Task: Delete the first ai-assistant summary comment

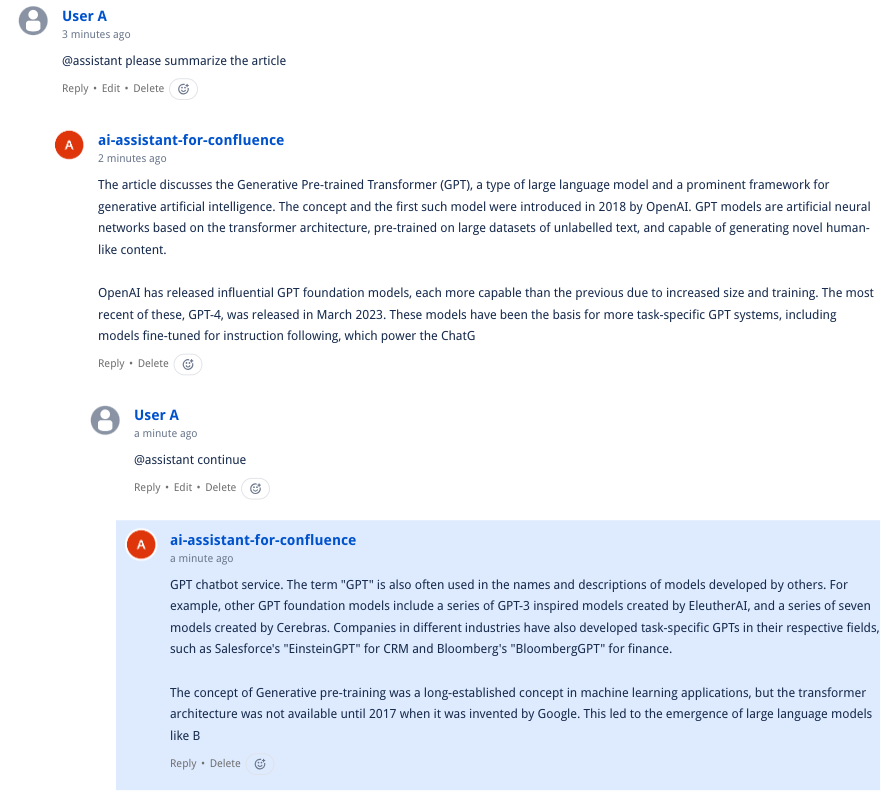Action: [x=153, y=364]
